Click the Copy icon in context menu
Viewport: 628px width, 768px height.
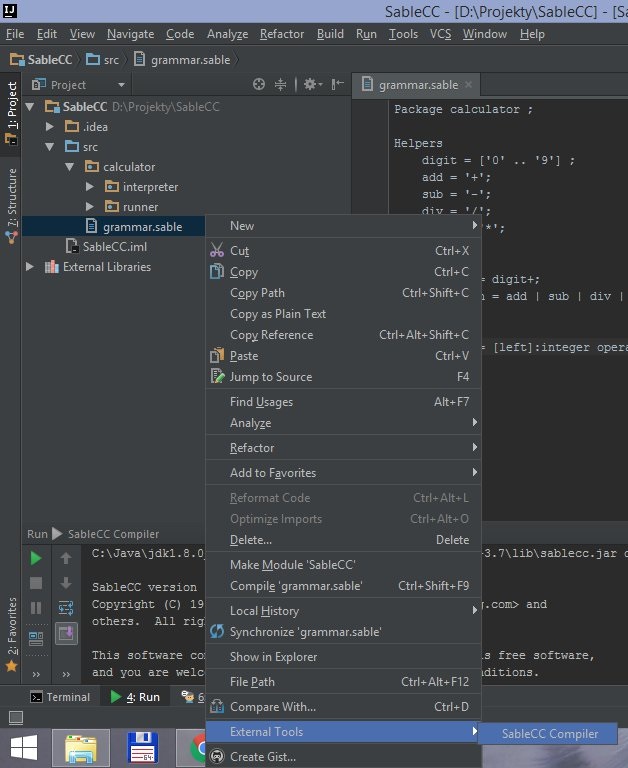217,271
